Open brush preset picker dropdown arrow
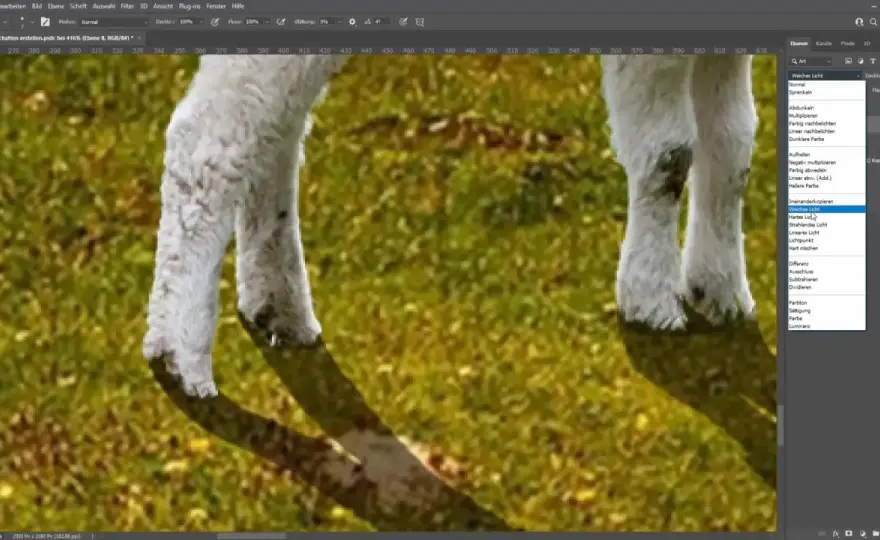 33,22
